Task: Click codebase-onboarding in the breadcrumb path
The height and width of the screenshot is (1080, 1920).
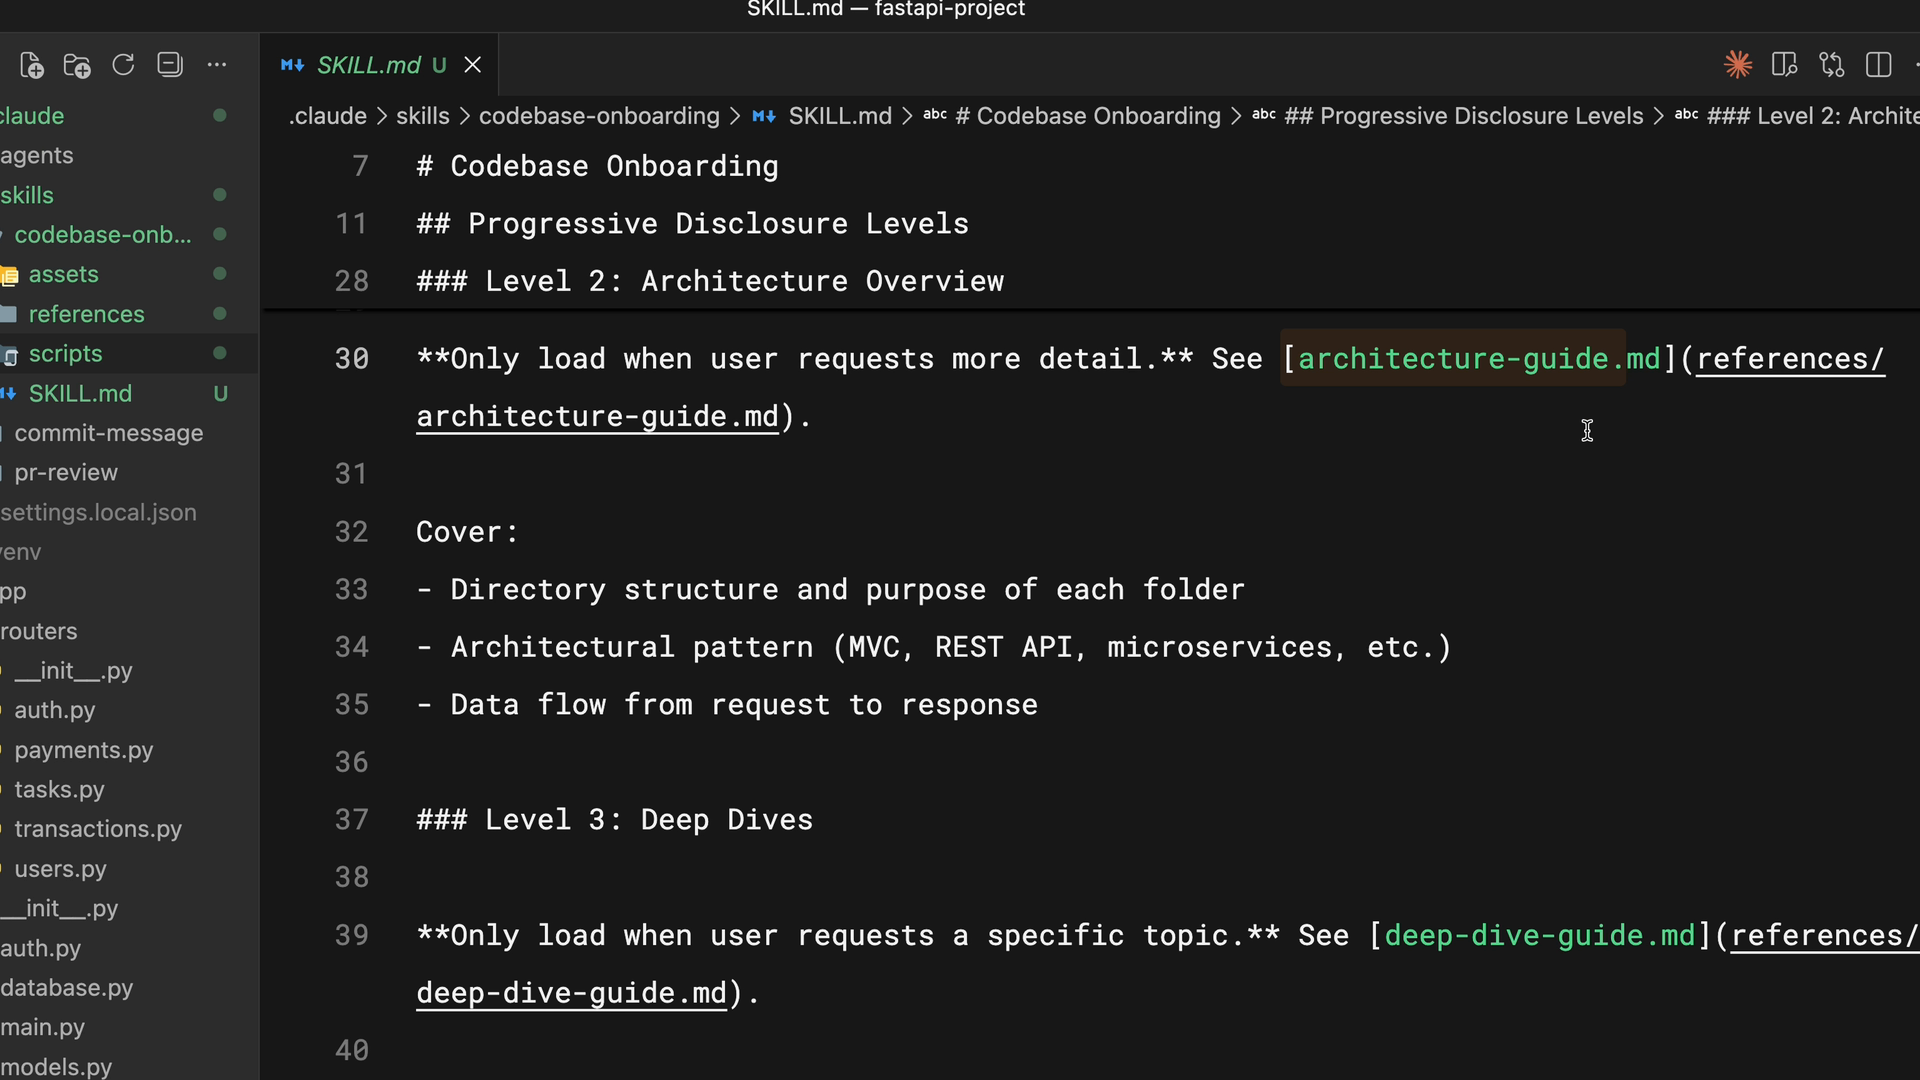Action: tap(598, 116)
